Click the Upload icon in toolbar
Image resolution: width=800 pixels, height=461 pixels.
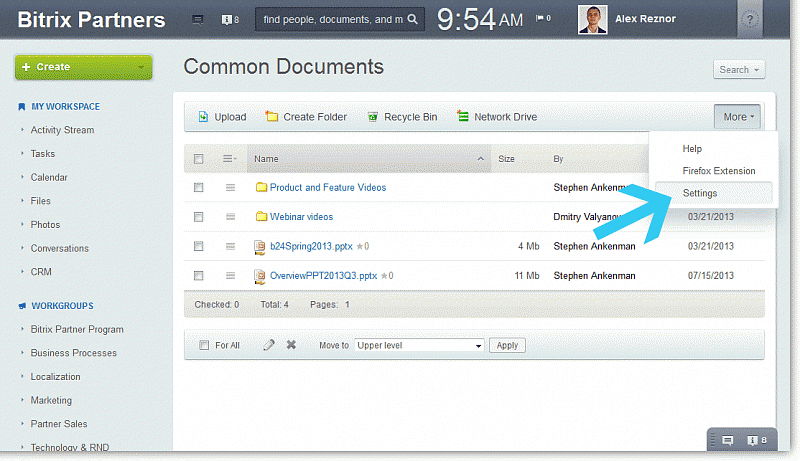[x=203, y=116]
